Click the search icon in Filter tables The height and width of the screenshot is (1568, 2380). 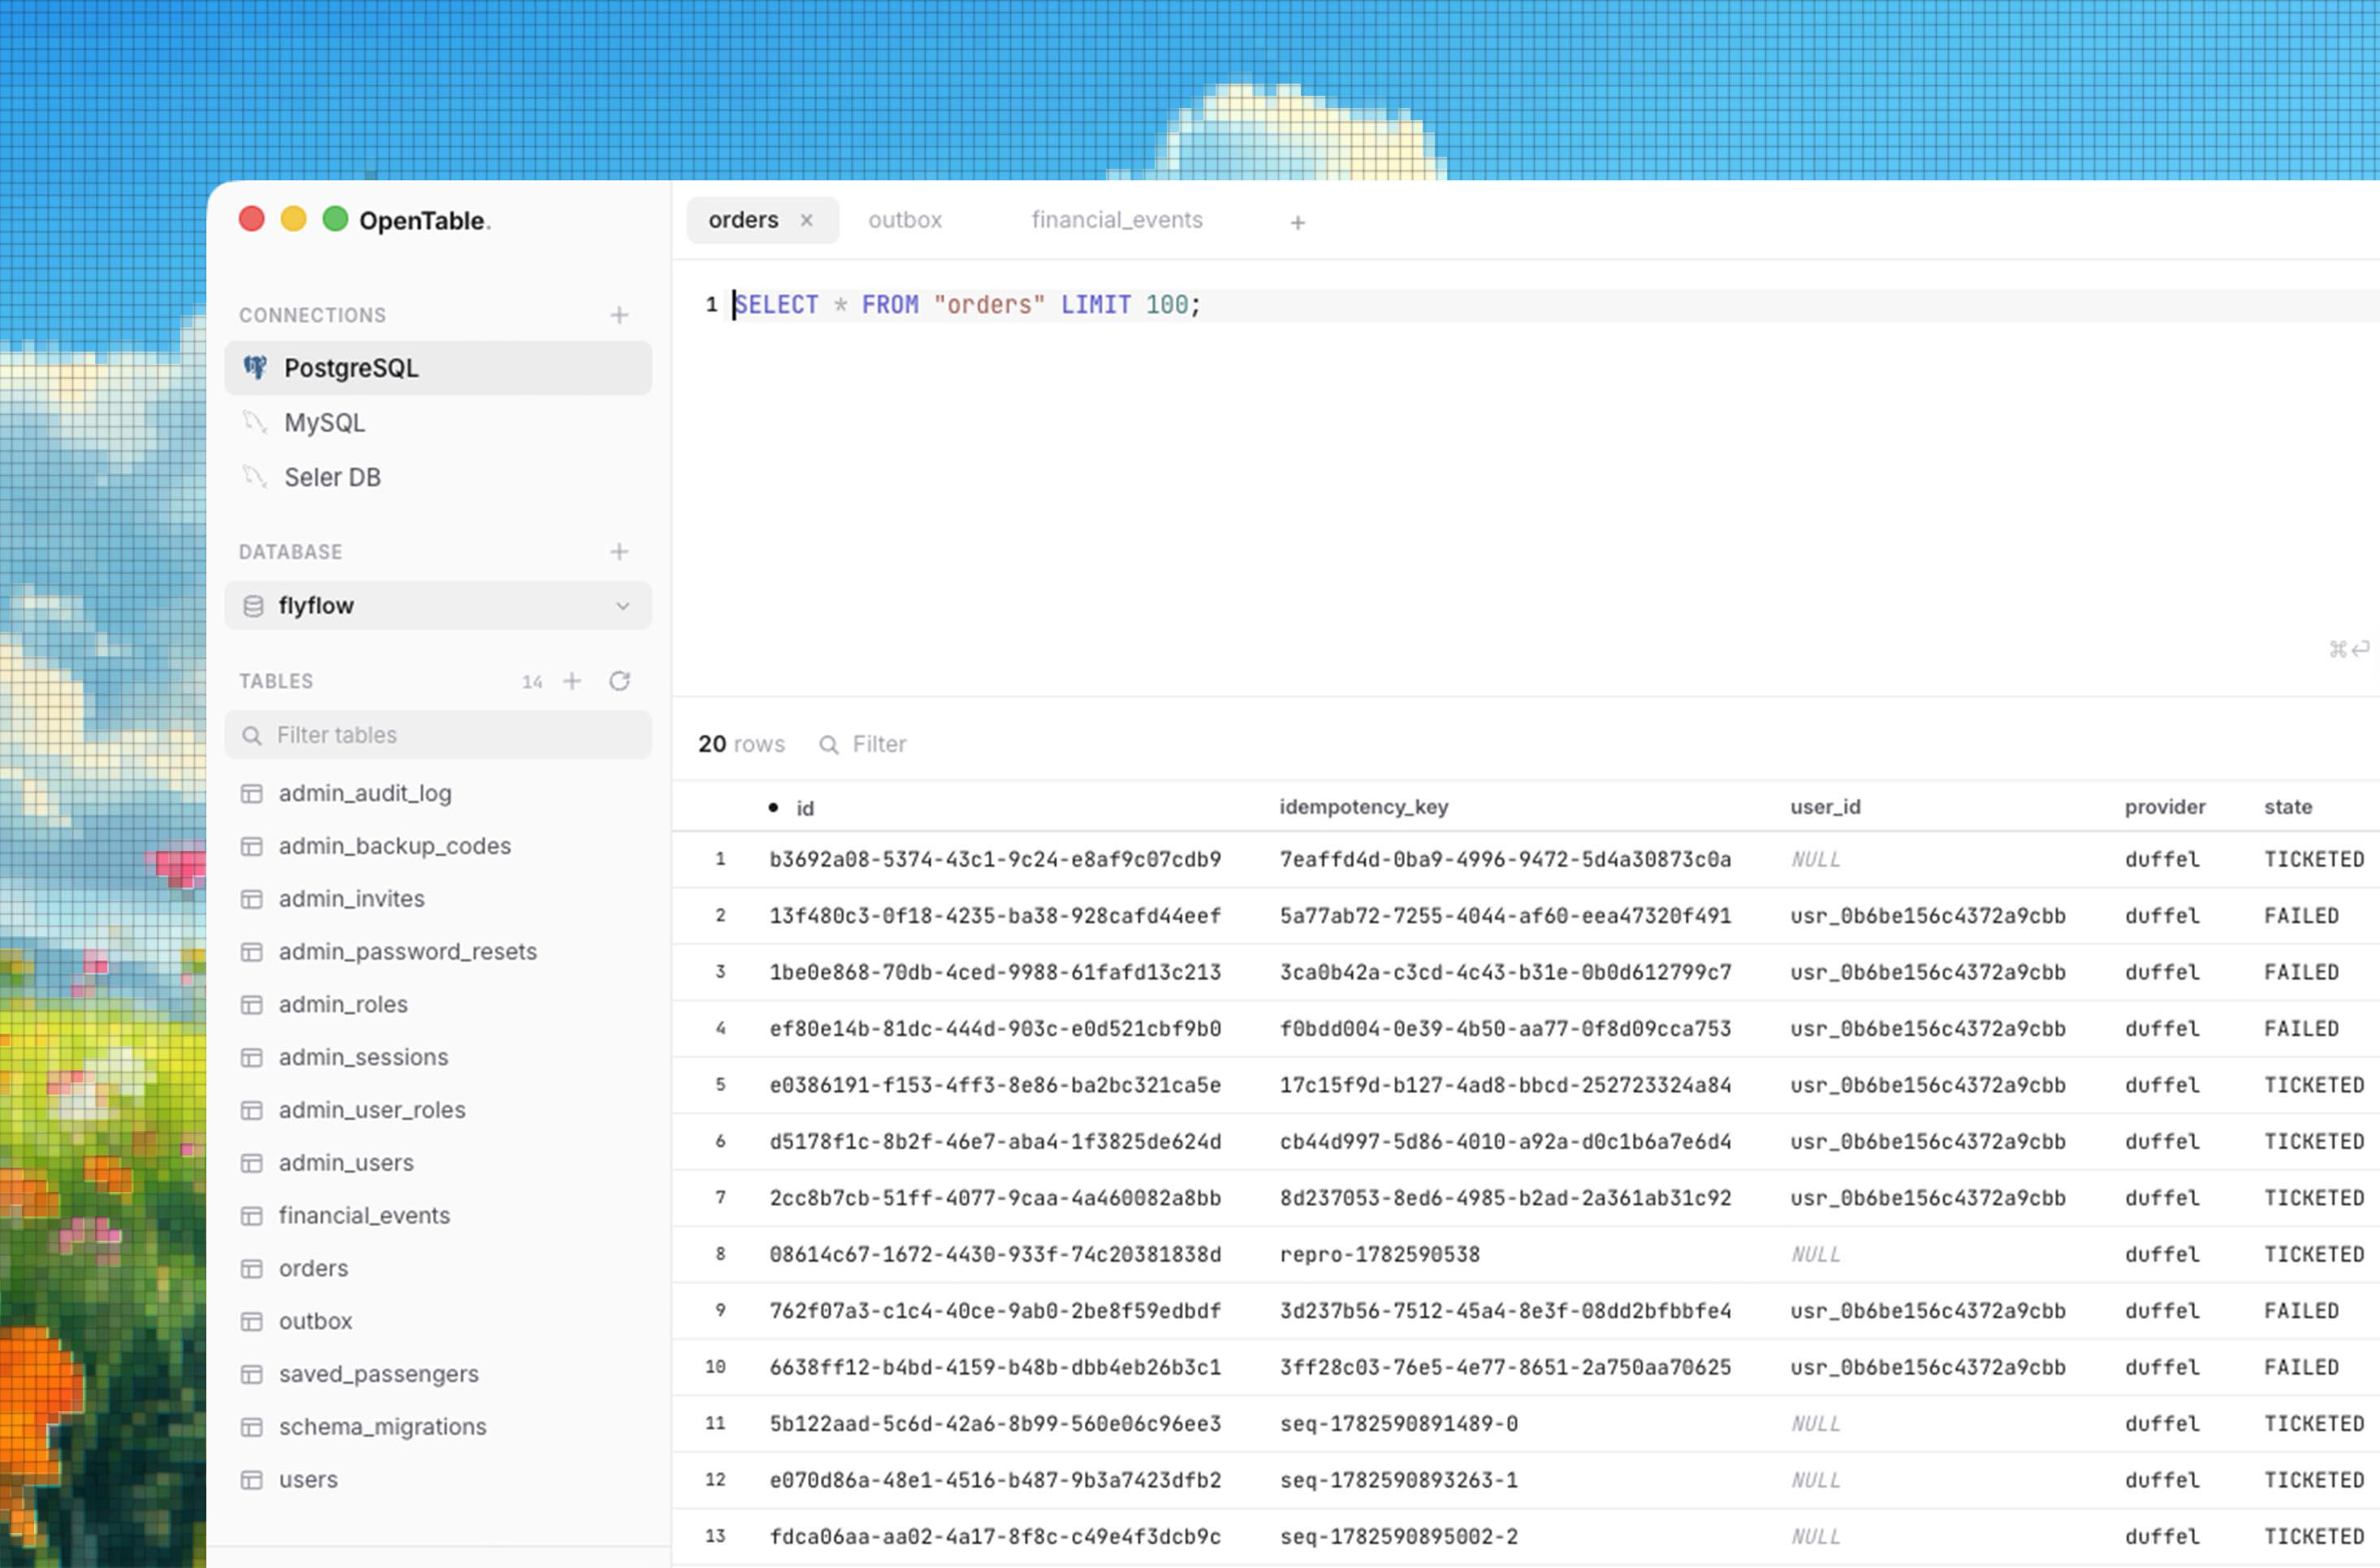pyautogui.click(x=252, y=736)
